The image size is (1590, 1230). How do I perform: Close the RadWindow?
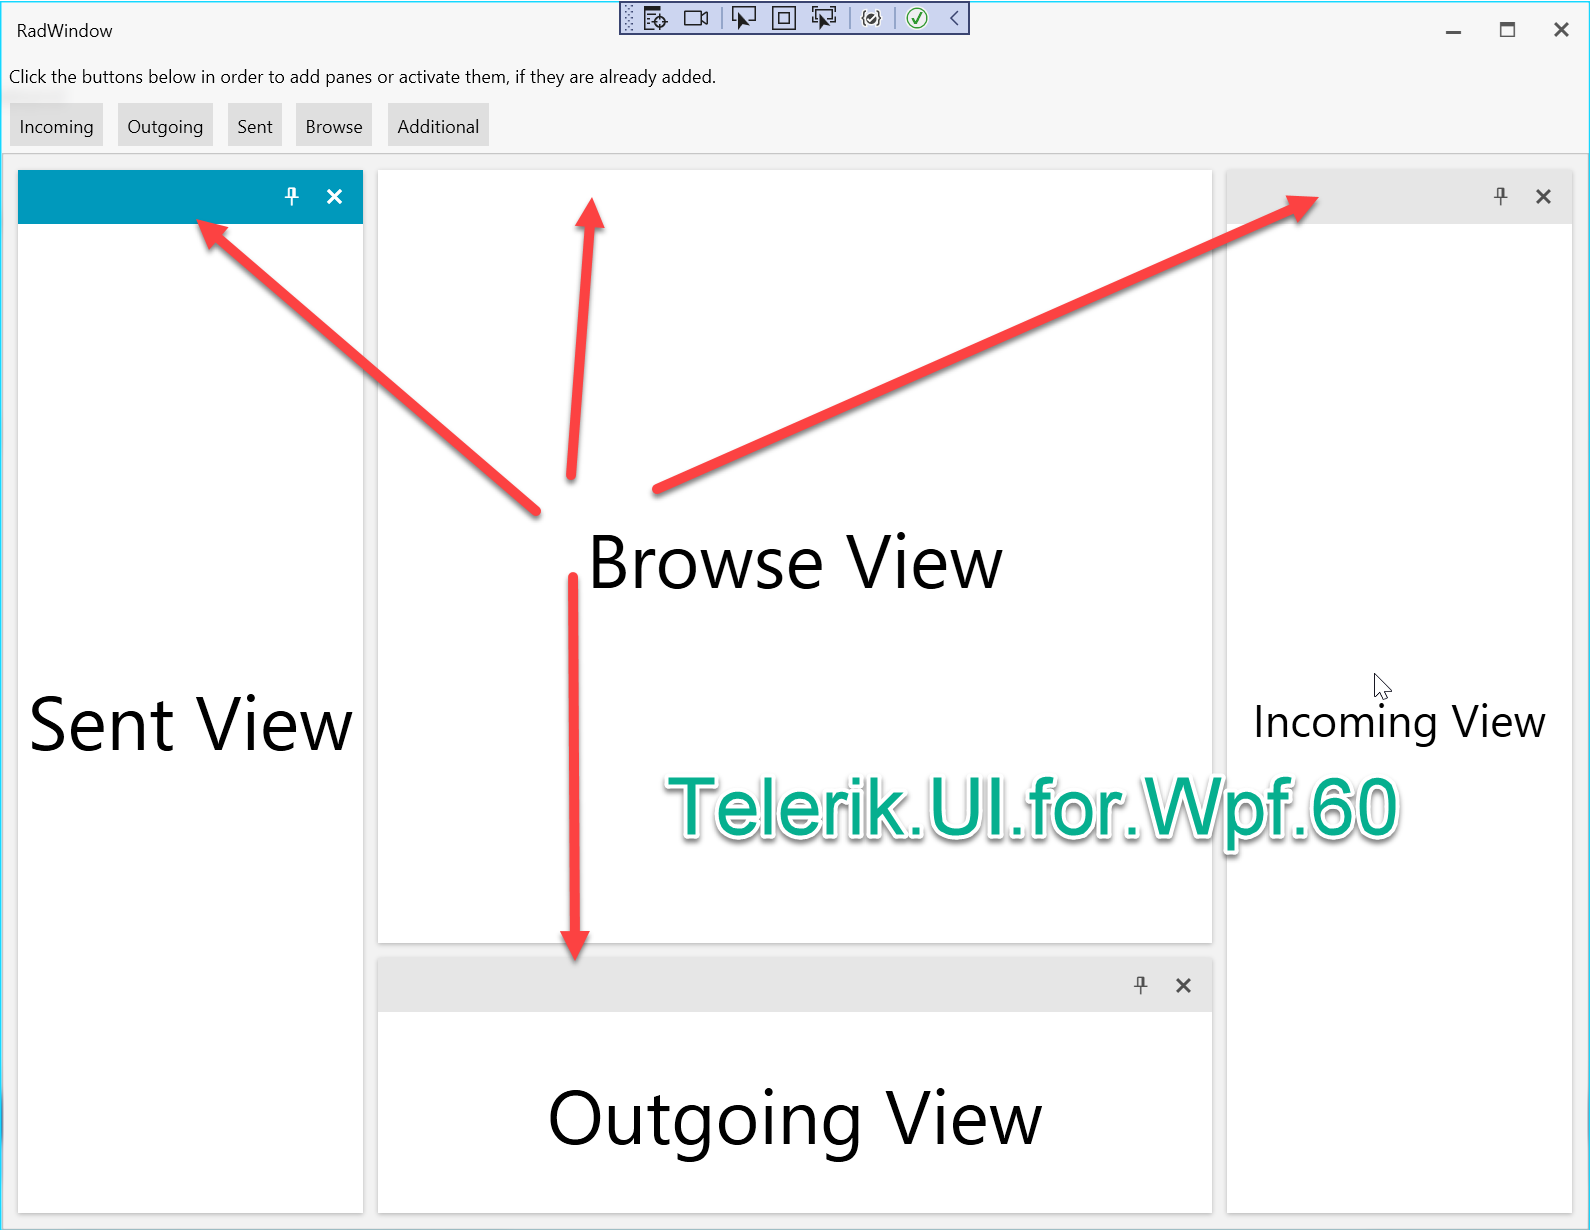click(x=1561, y=30)
